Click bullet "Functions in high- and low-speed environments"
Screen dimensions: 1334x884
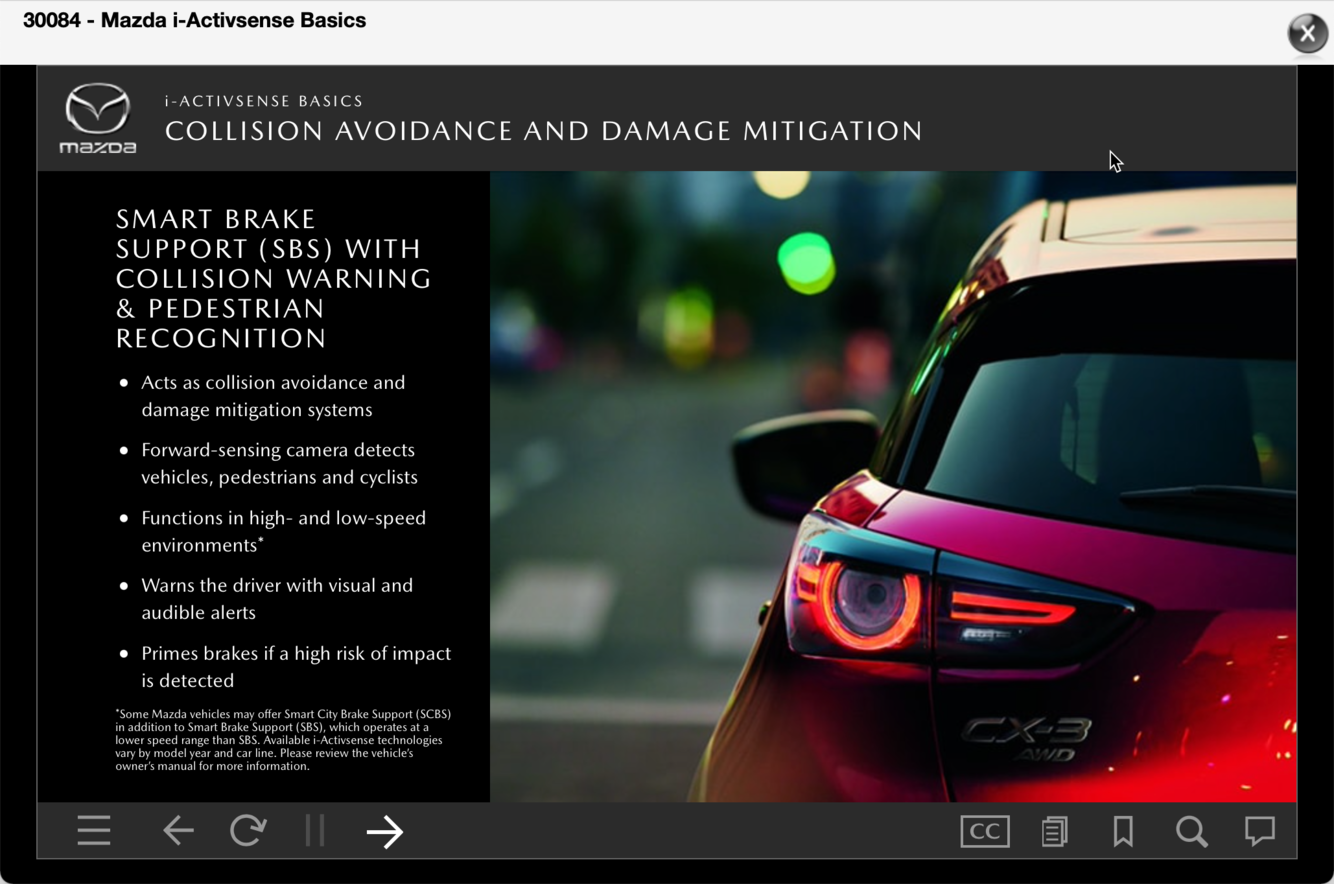[283, 531]
